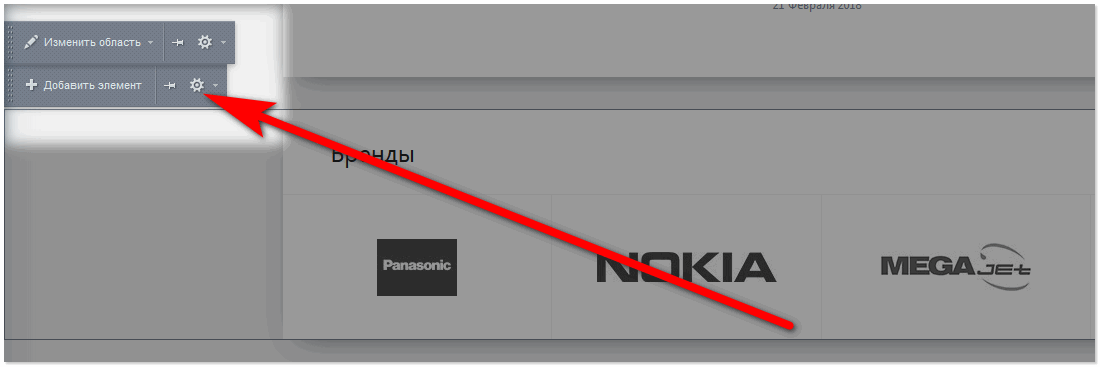Click the "21 Февраля 2018" date text

(x=817, y=6)
